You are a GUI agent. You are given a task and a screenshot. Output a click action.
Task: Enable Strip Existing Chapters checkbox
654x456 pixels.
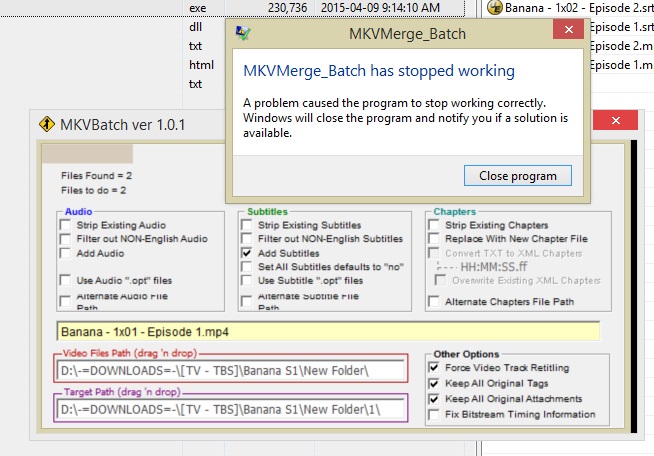click(x=434, y=225)
